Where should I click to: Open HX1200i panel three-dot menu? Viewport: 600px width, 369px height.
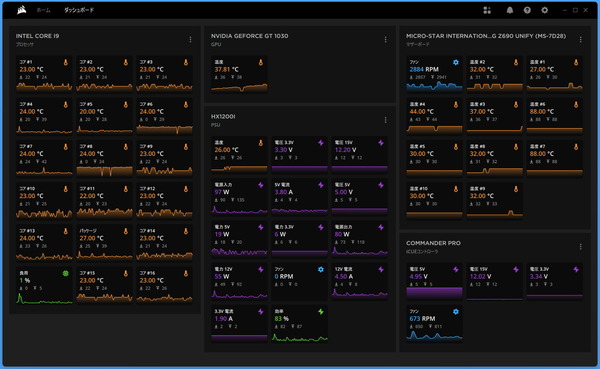click(x=385, y=120)
